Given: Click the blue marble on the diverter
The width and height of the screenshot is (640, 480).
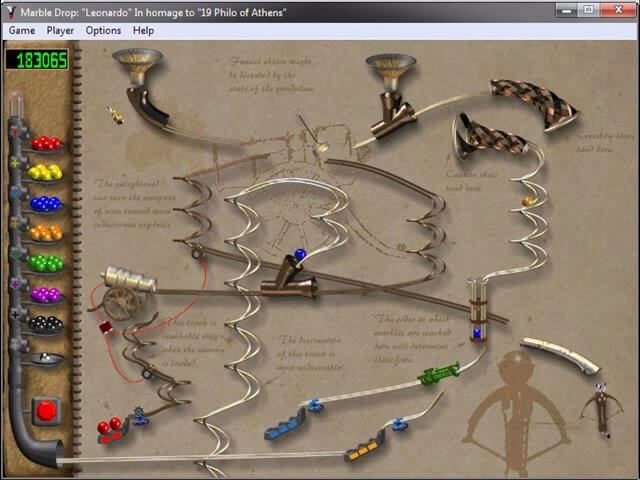Looking at the screenshot, I should tap(300, 254).
